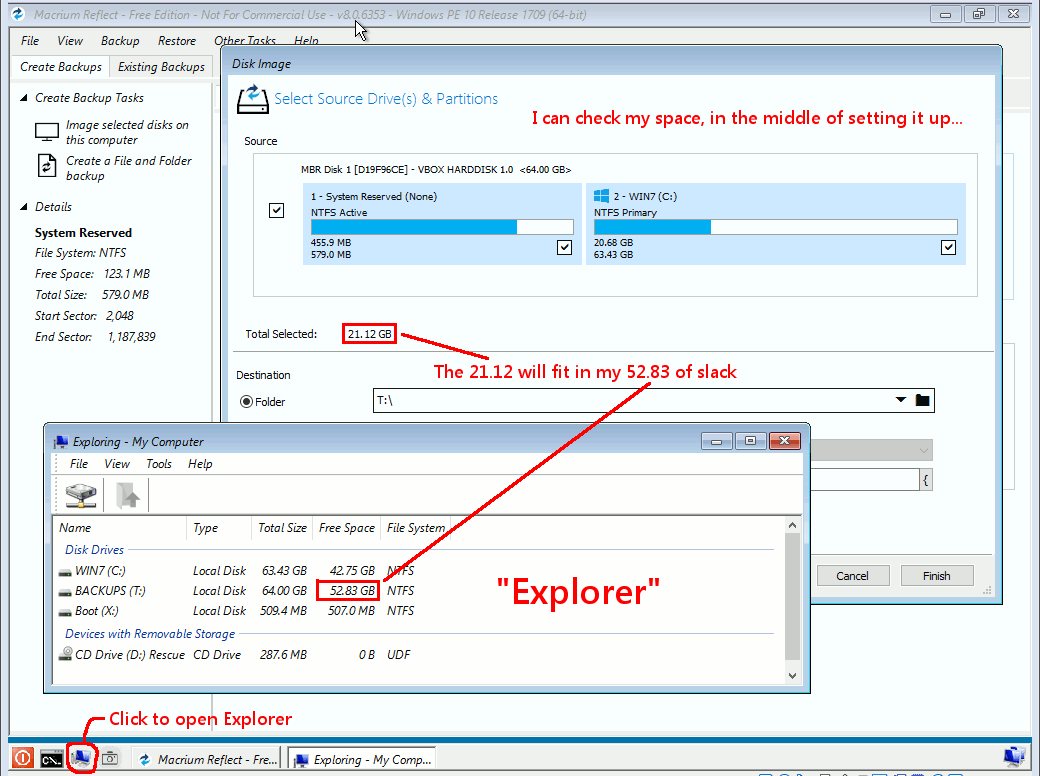Click the Finish button
This screenshot has width=1040, height=776.
pos(937,576)
